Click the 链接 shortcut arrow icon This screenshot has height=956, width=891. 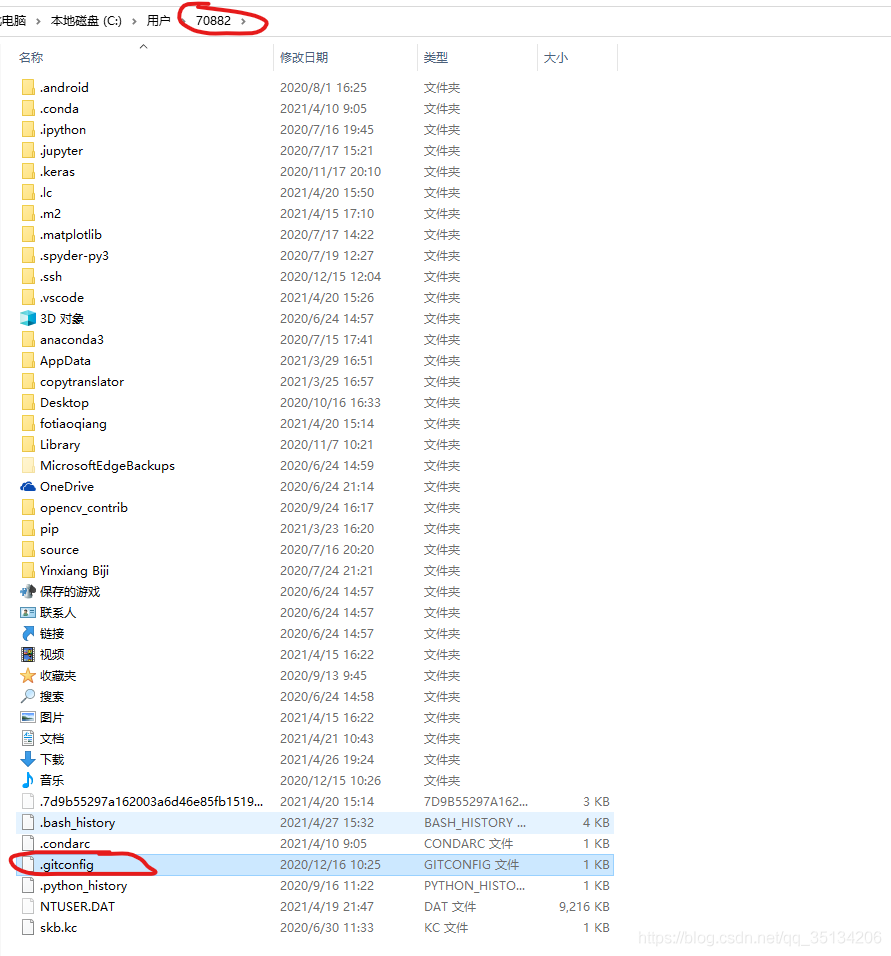pyautogui.click(x=28, y=633)
